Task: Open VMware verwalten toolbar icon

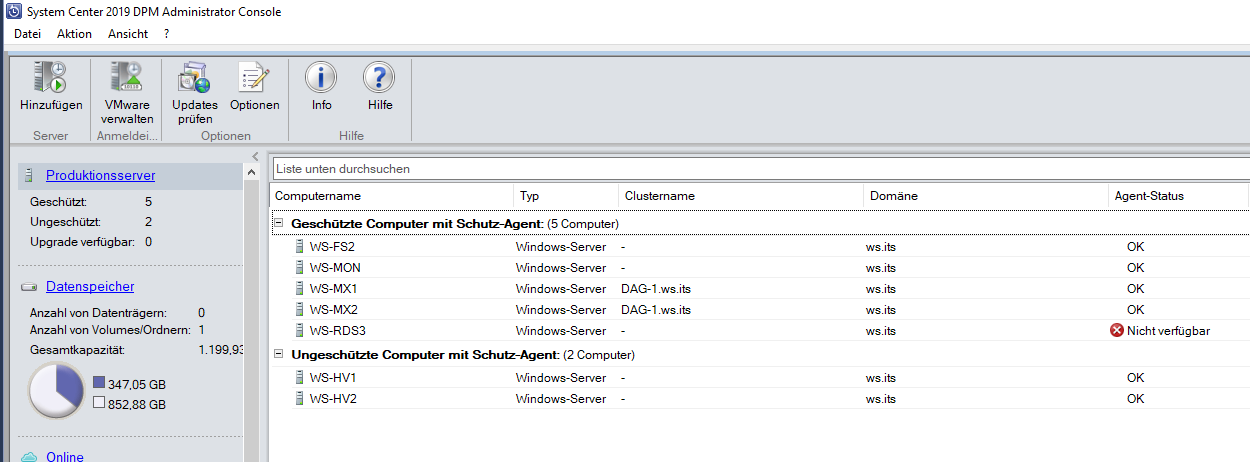Action: pyautogui.click(x=127, y=77)
